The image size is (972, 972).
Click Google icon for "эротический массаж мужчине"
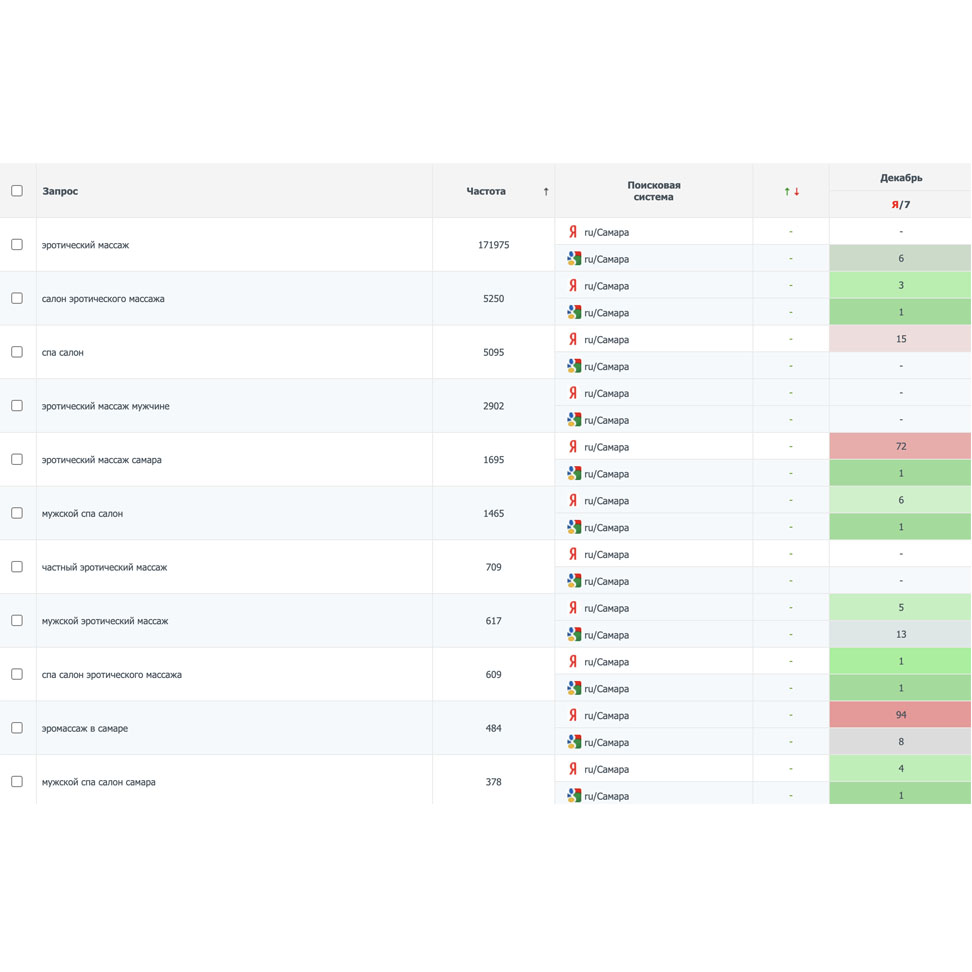click(x=574, y=420)
